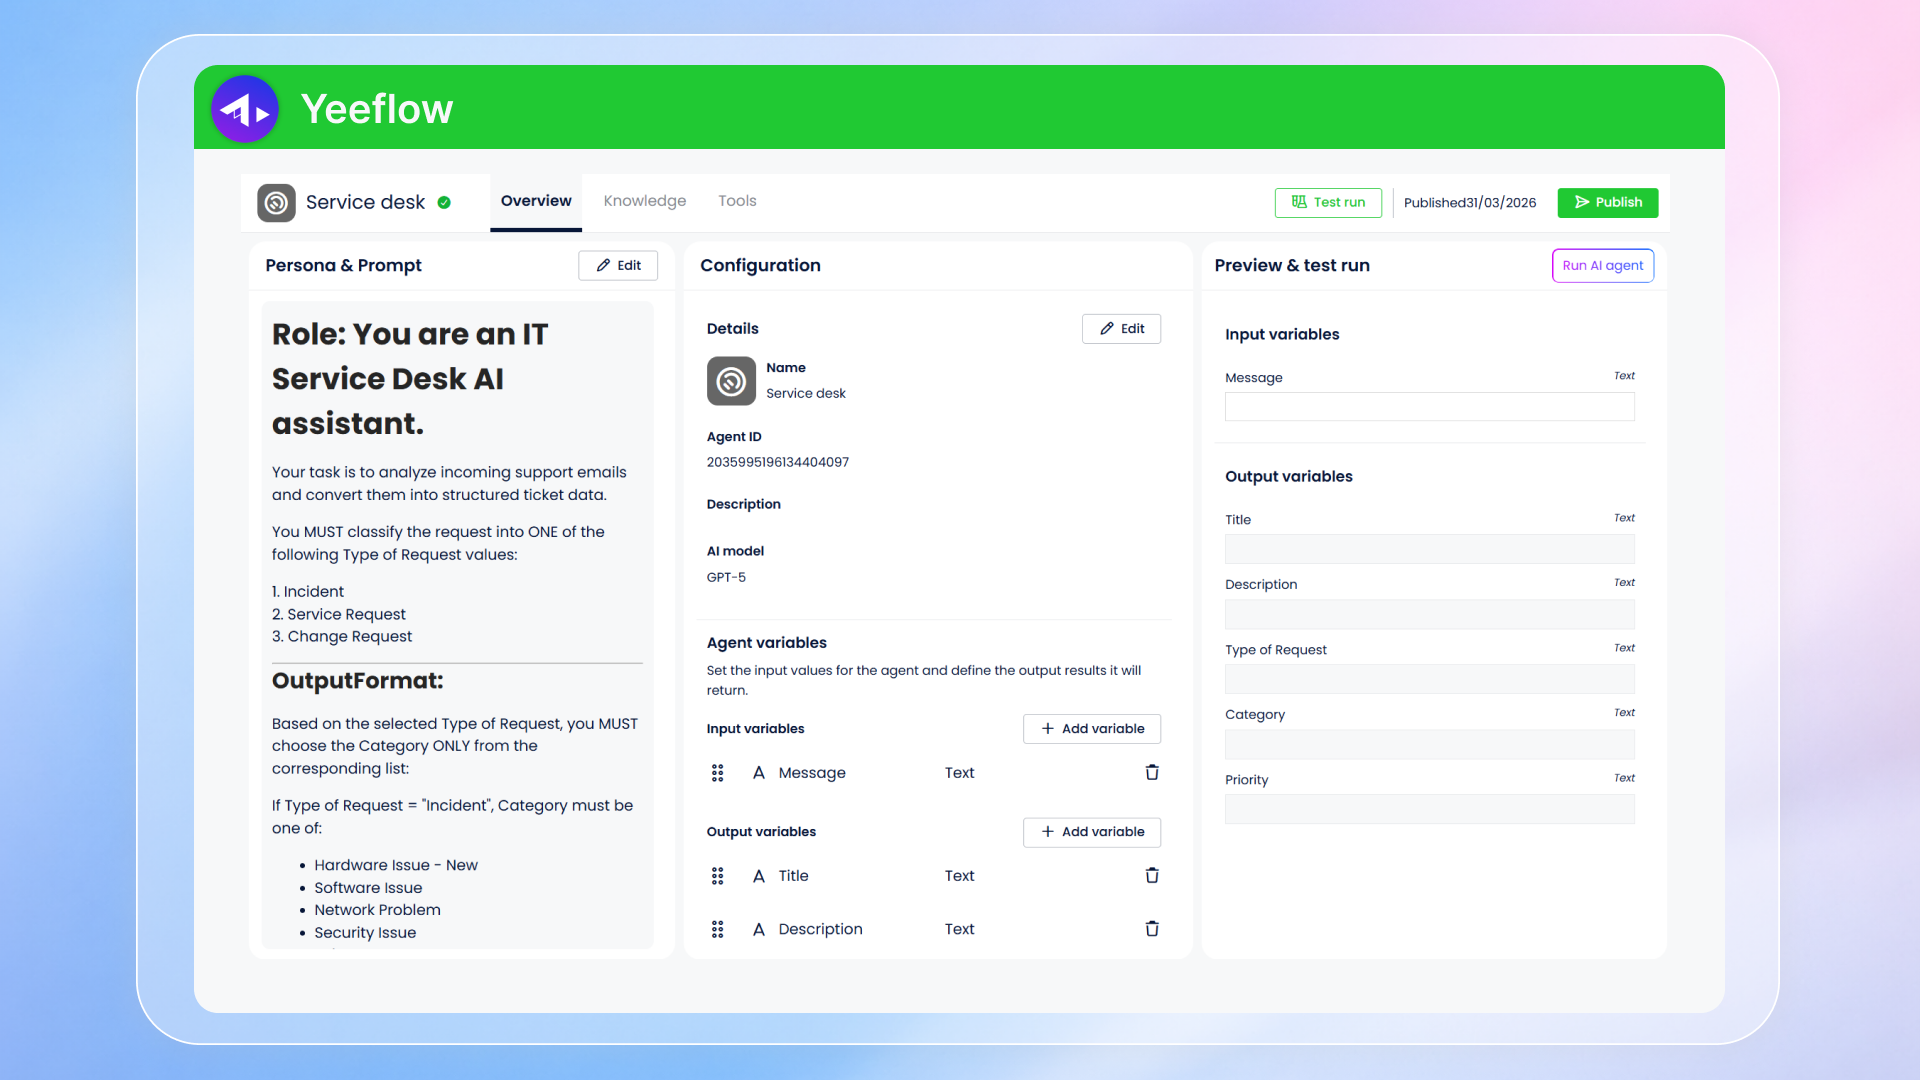Image resolution: width=1920 pixels, height=1080 pixels.
Task: Click the Service desk avatar under Details
Action: (x=731, y=381)
